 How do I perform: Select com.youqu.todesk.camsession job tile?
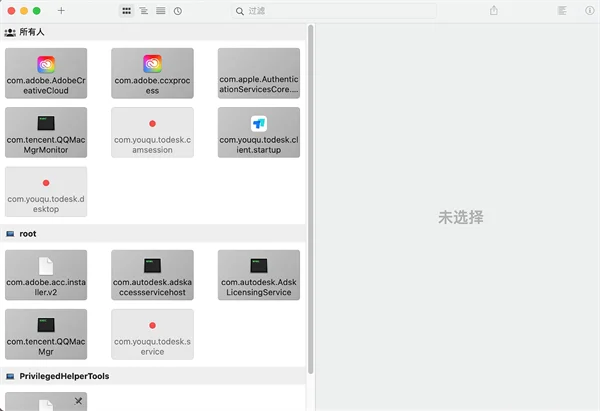click(x=152, y=132)
